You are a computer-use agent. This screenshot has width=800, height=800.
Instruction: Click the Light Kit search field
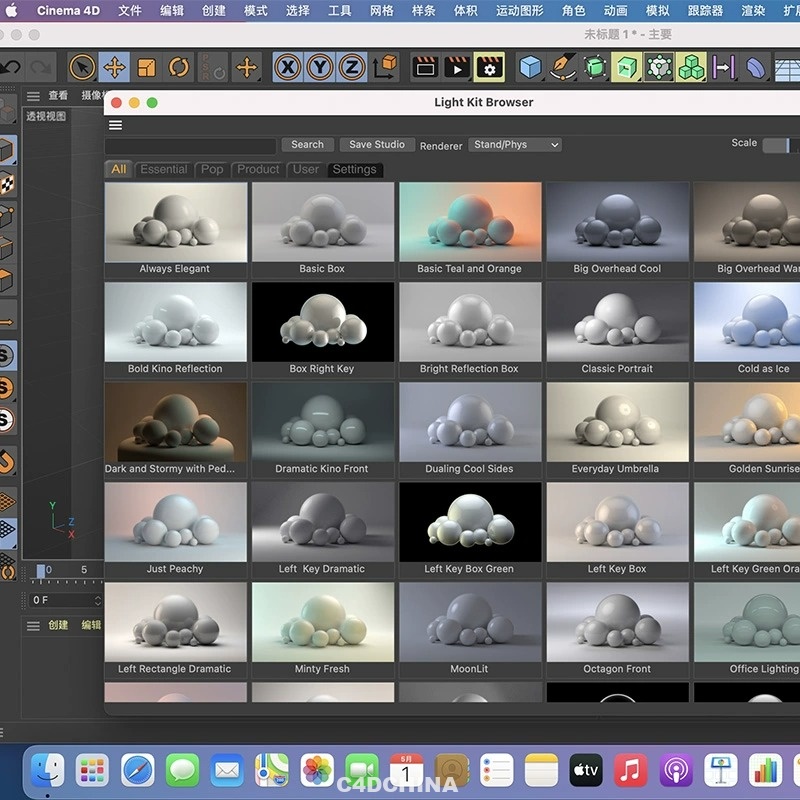click(190, 146)
